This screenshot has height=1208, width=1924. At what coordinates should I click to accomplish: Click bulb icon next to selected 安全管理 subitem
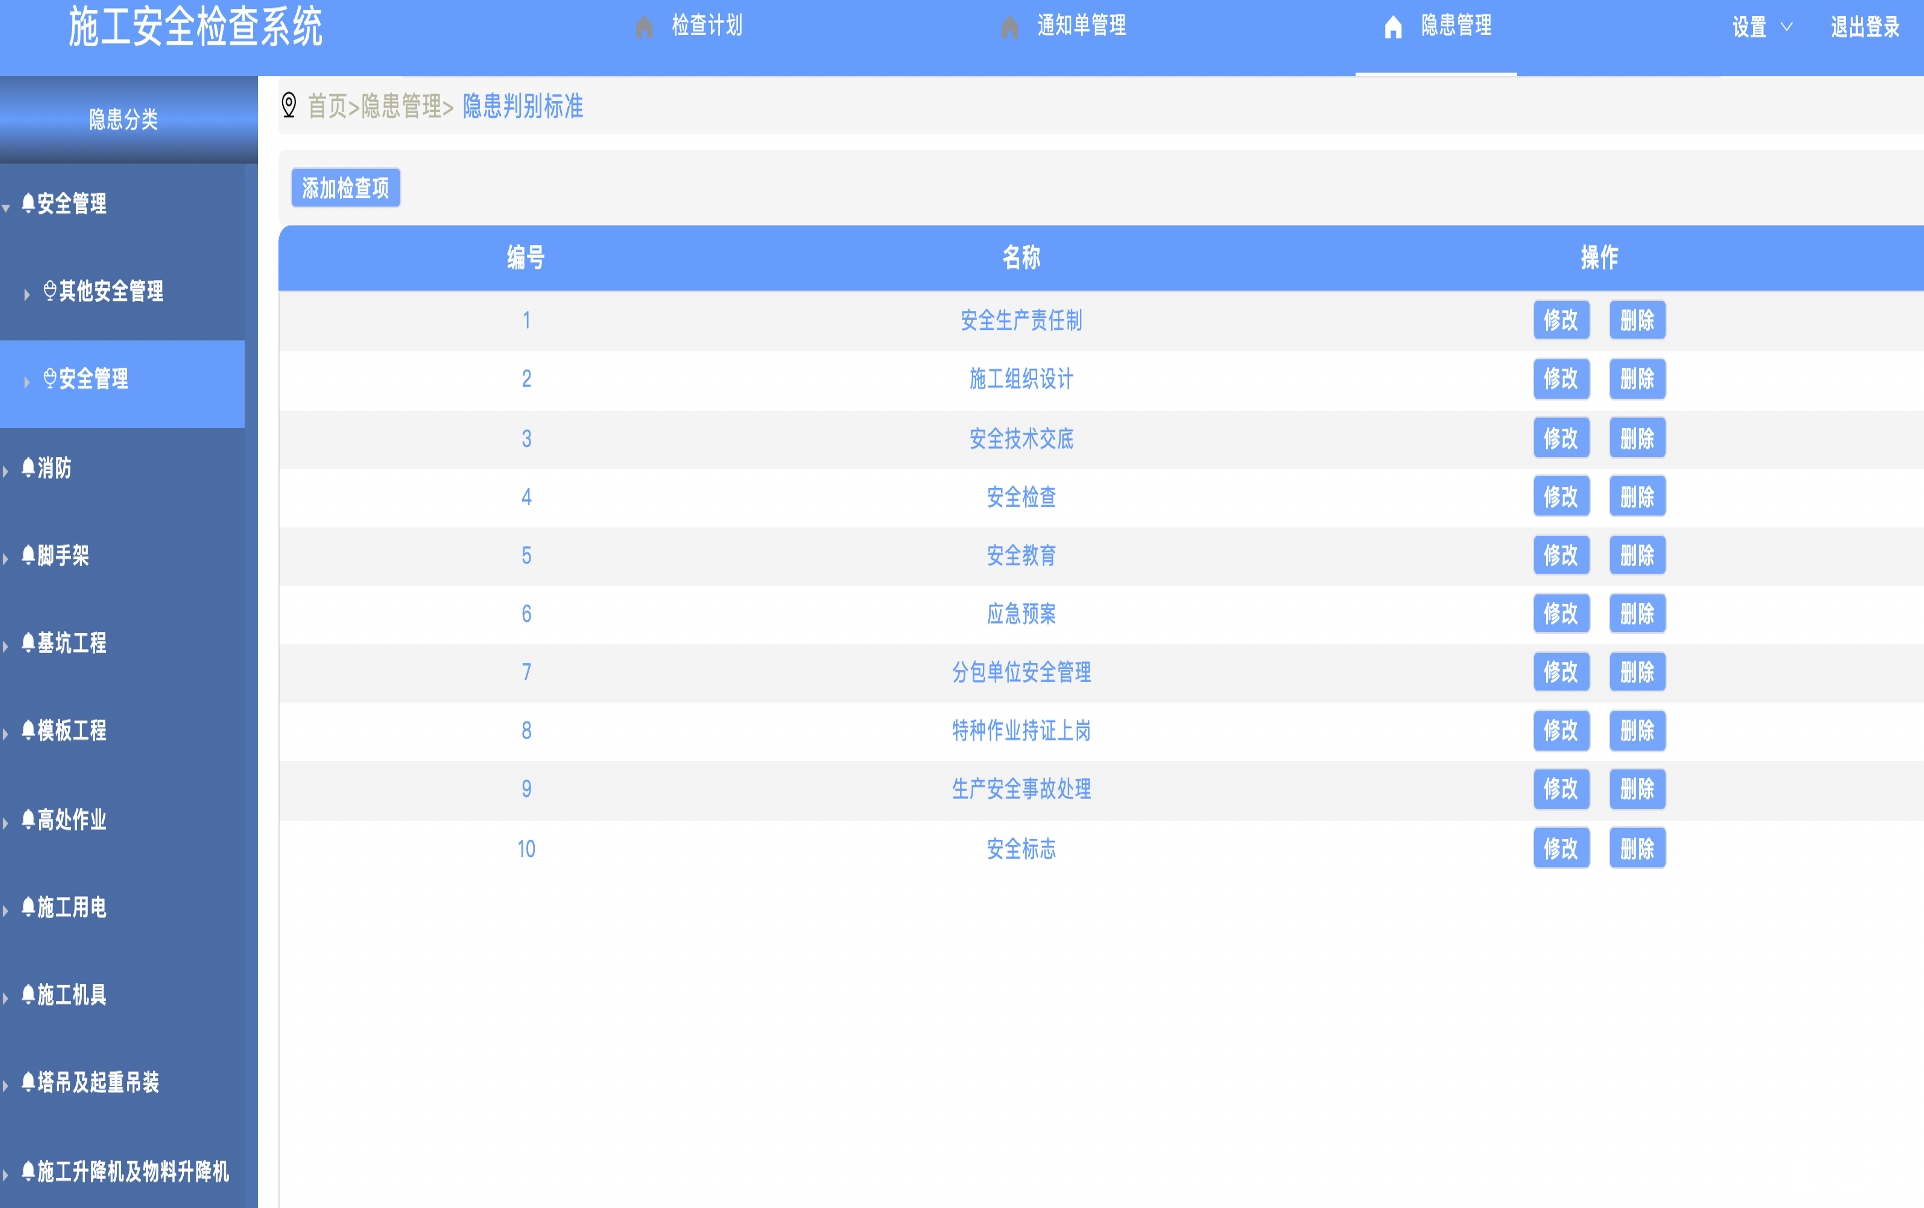coord(50,379)
